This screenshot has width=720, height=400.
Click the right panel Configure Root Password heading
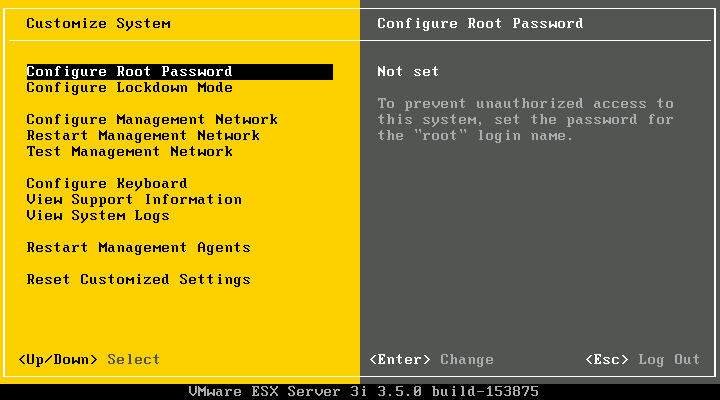point(480,23)
